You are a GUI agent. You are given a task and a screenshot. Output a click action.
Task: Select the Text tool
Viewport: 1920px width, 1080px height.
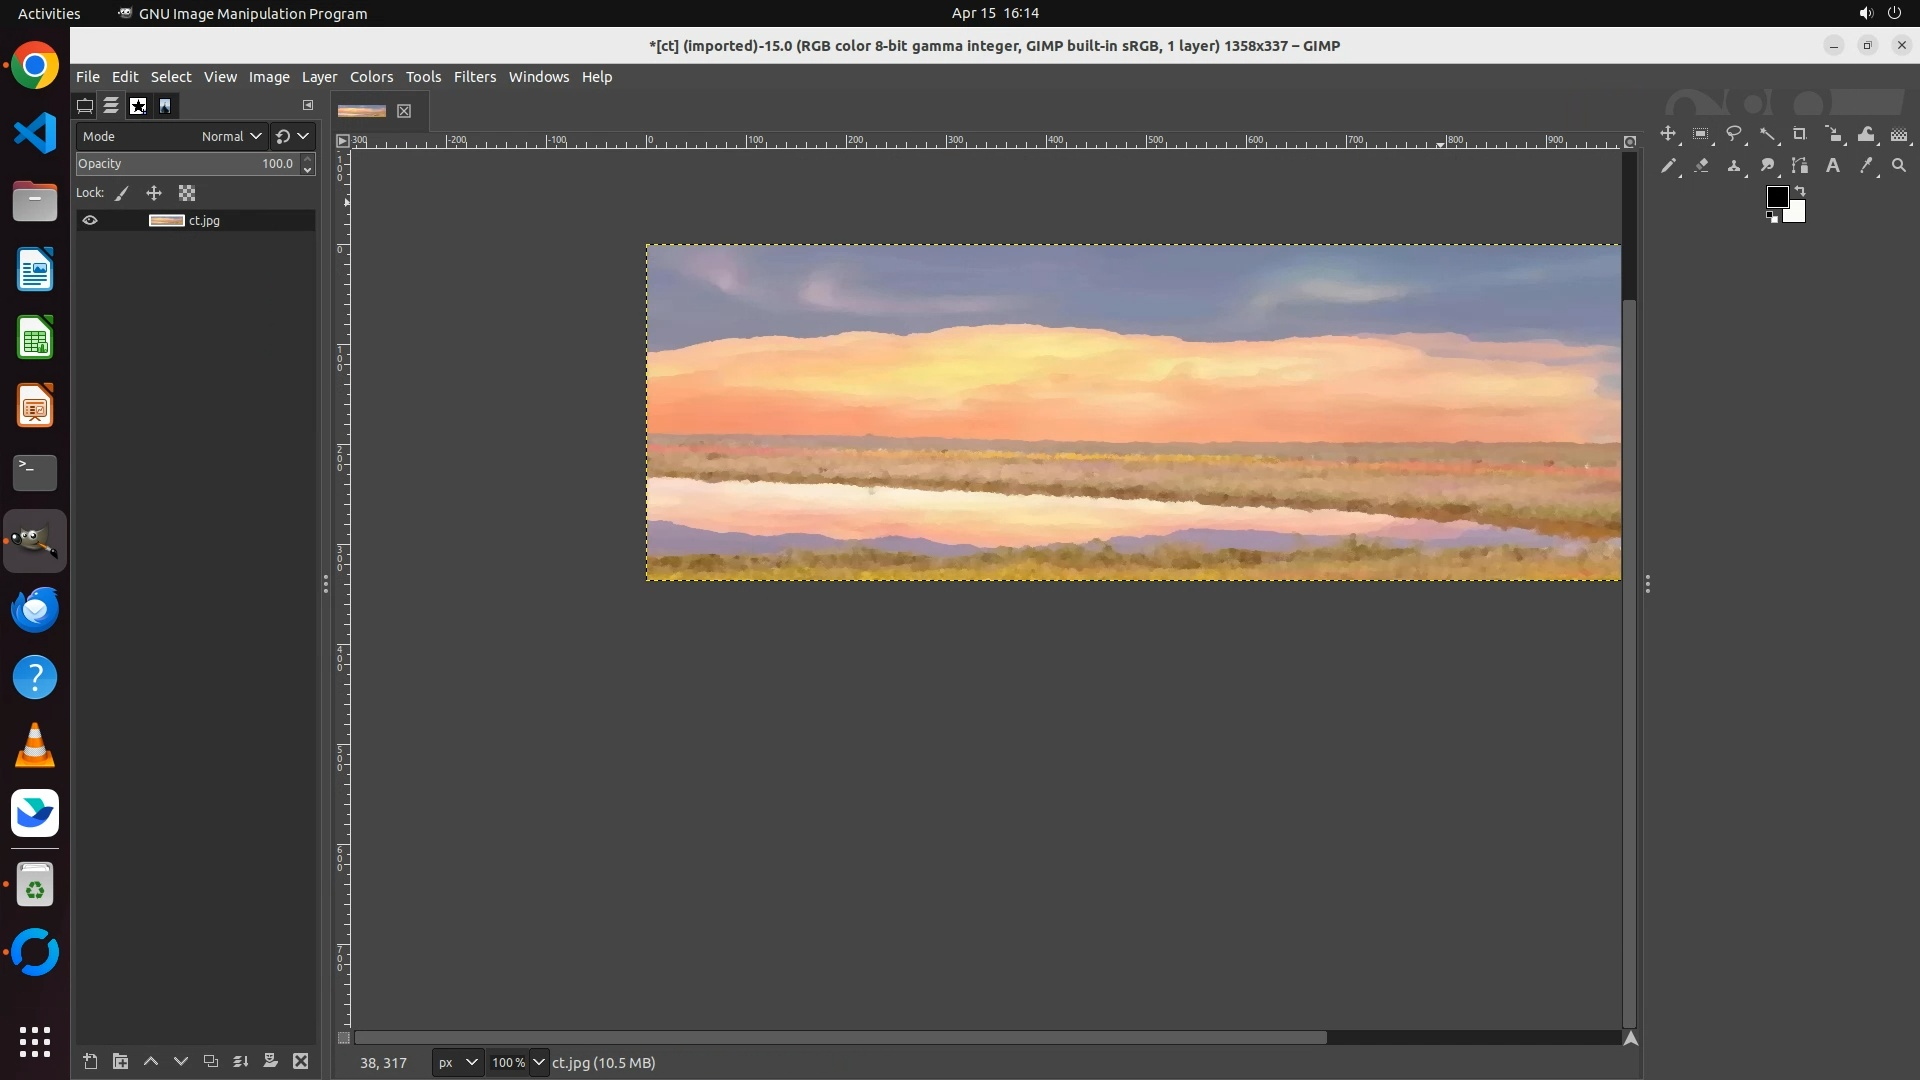[x=1833, y=166]
